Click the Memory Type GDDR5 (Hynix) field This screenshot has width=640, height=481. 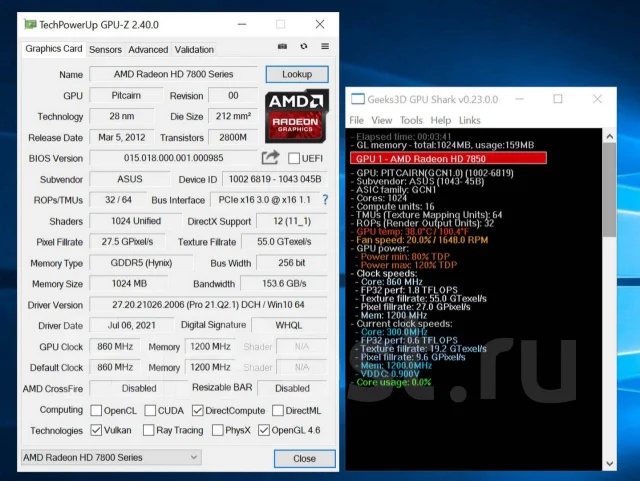(x=141, y=263)
